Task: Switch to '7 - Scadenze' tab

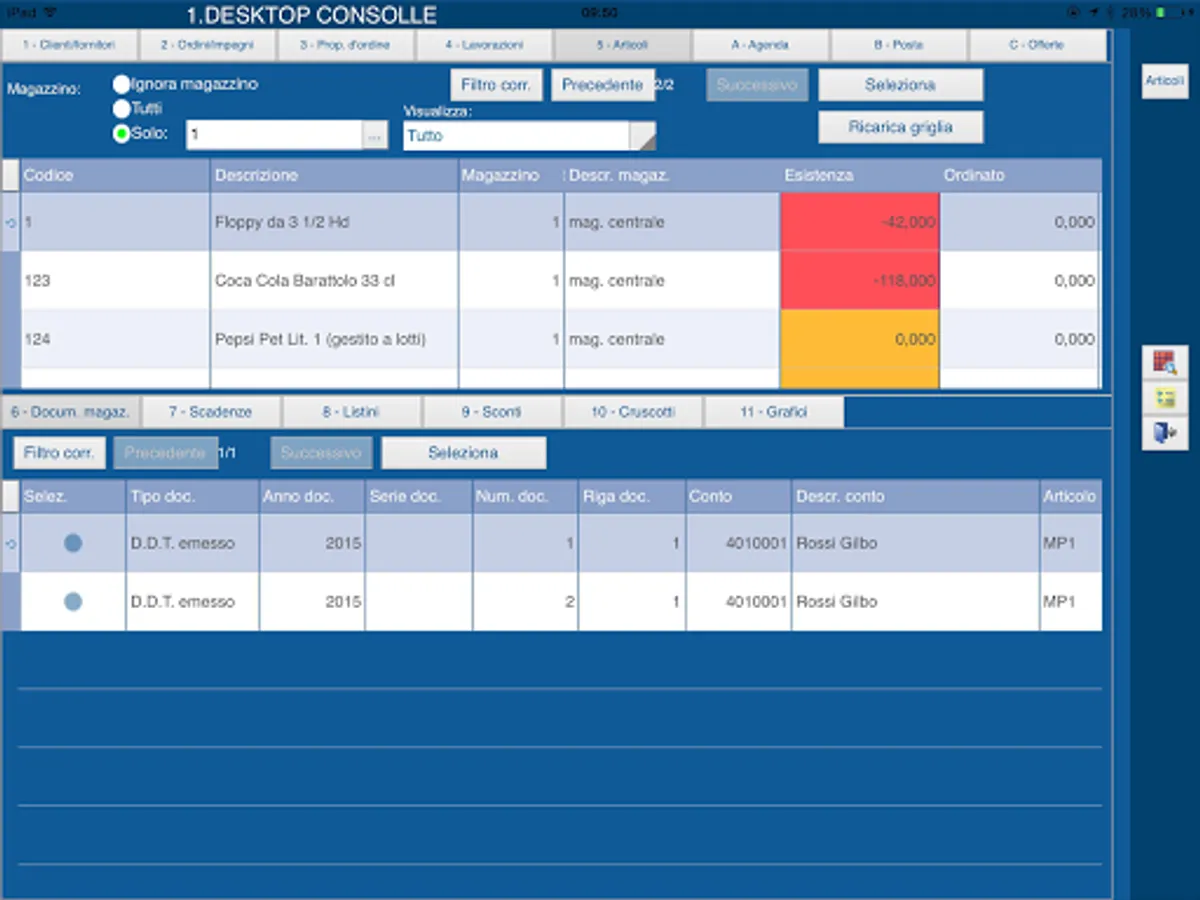Action: click(211, 412)
